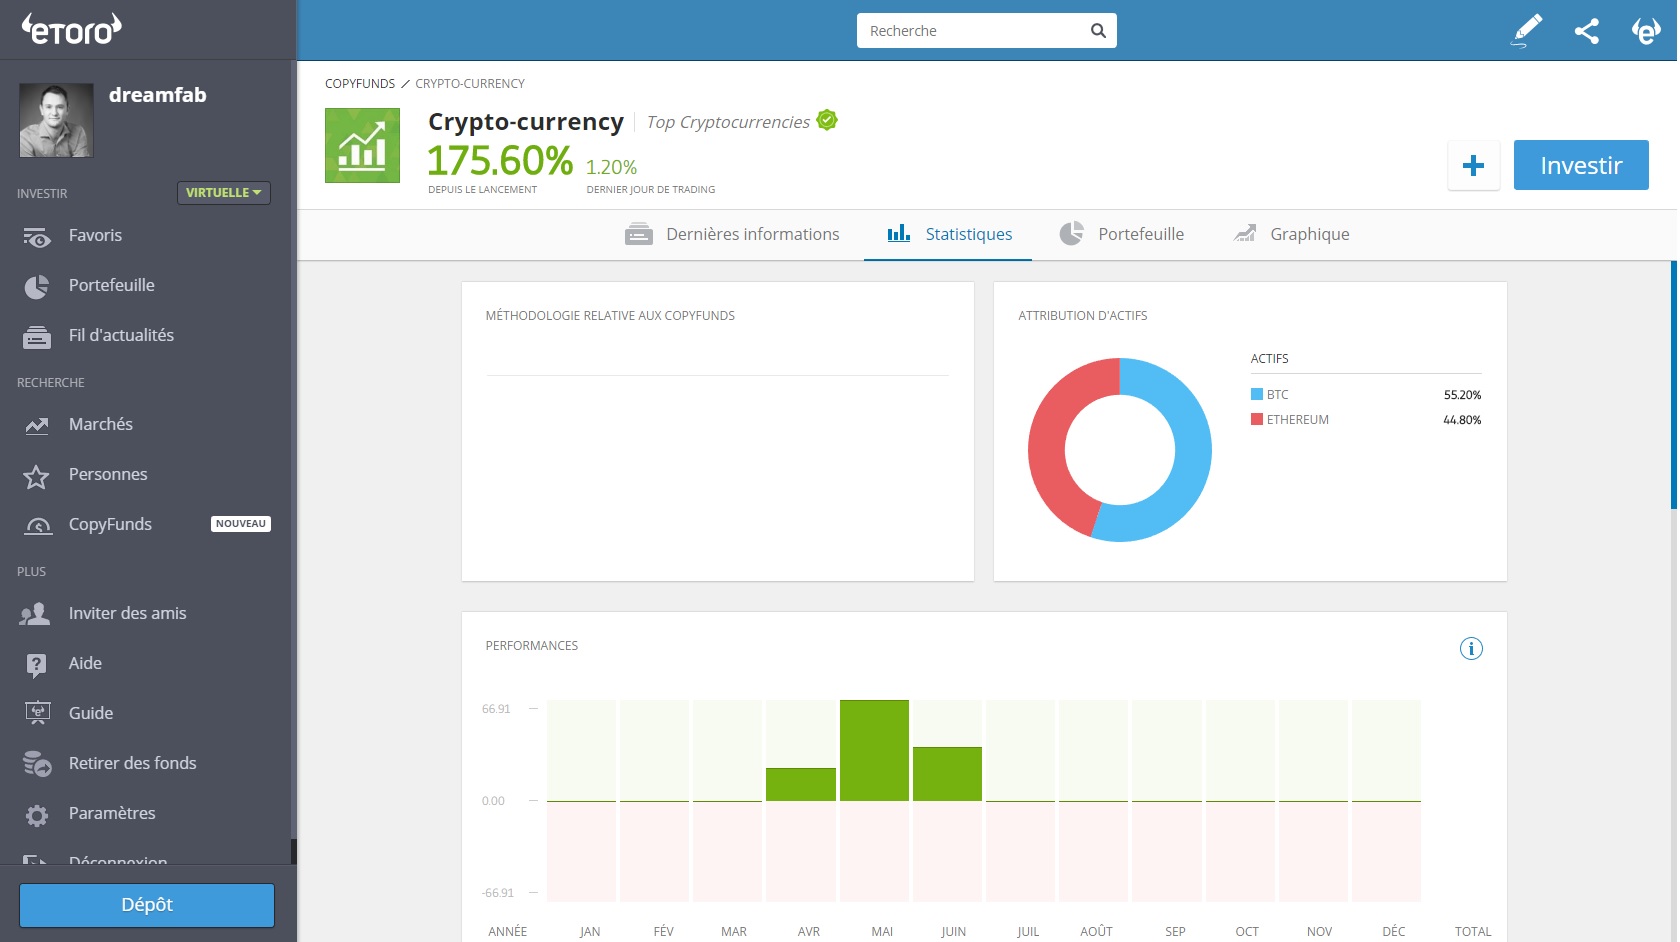The width and height of the screenshot is (1680, 942).
Task: Click the COPYFUNDS breadcrumb link
Action: tap(360, 84)
